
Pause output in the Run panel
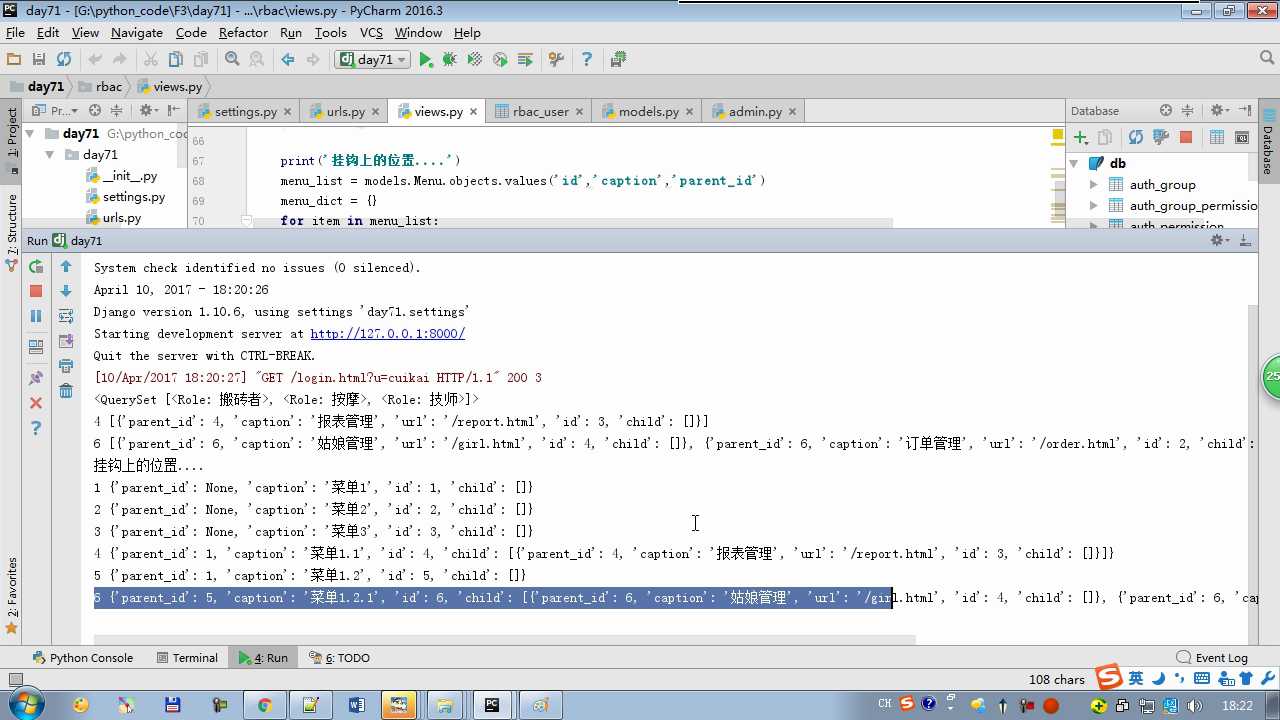pyautogui.click(x=36, y=316)
